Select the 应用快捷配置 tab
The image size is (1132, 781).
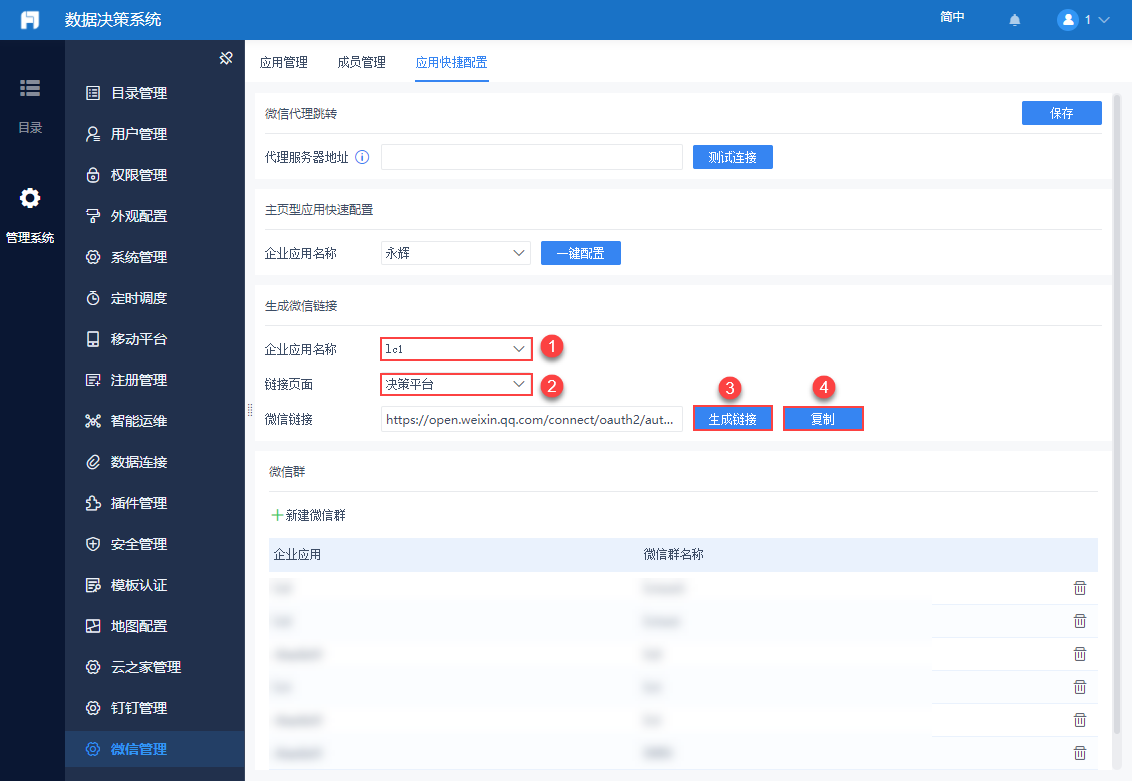[x=451, y=63]
